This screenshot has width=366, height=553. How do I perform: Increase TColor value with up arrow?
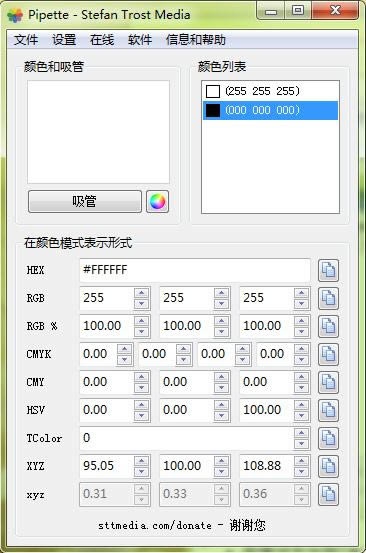(301, 433)
